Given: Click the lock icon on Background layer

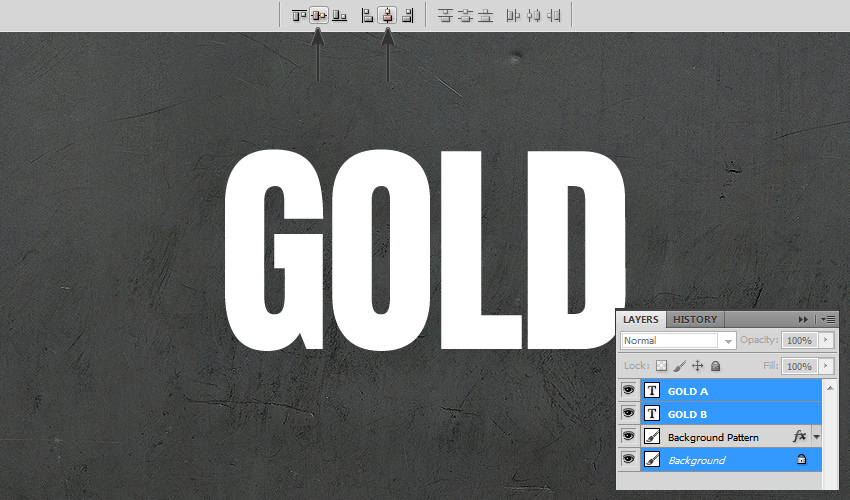Looking at the screenshot, I should tap(801, 459).
